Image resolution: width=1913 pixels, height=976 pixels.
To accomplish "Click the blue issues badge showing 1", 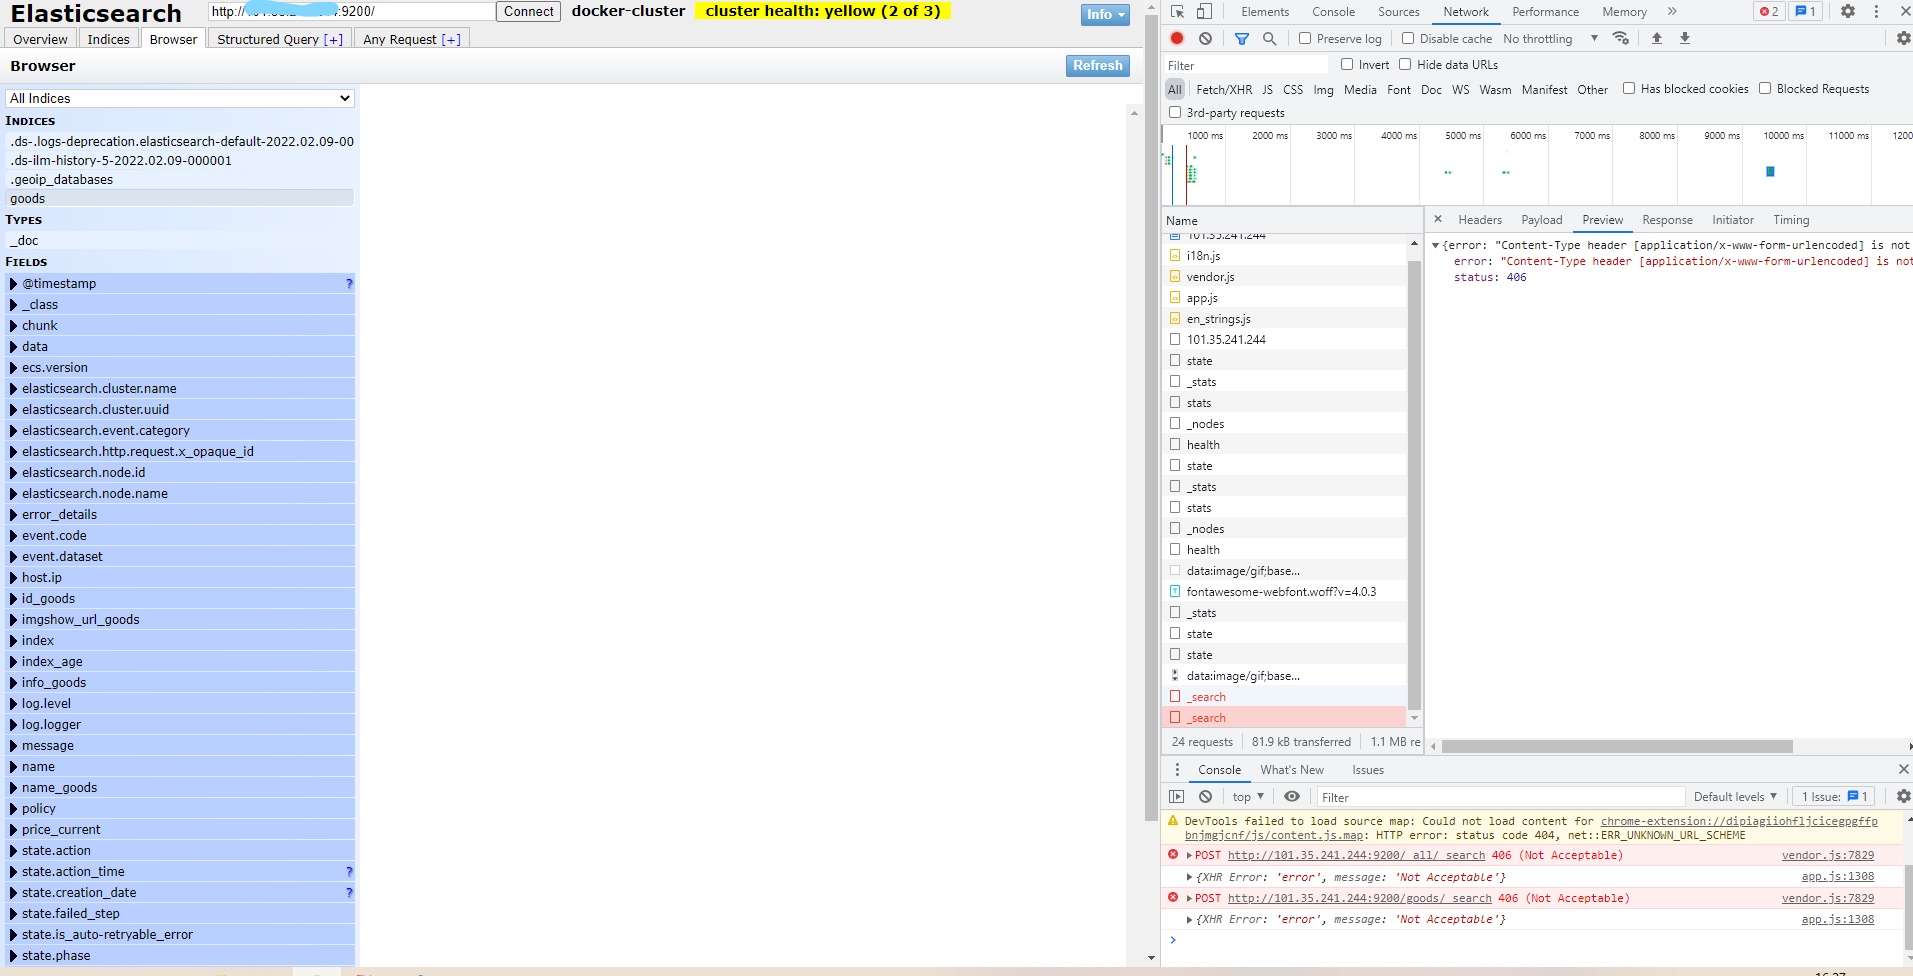I will tap(1805, 12).
